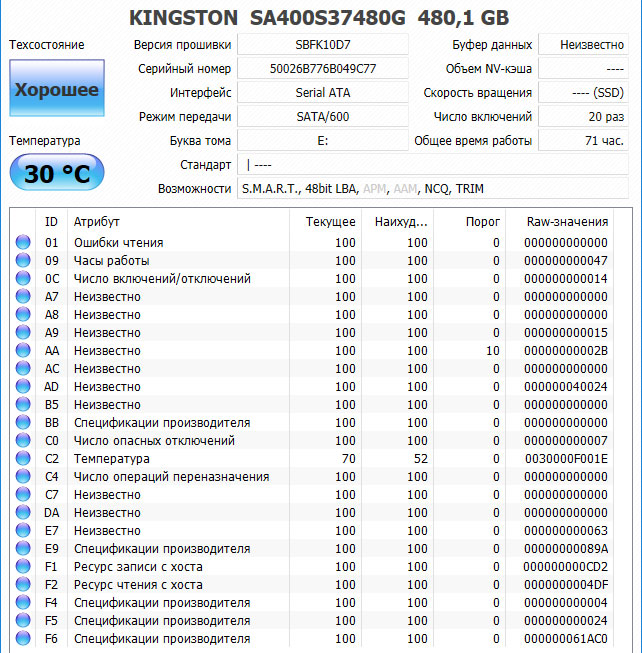642x653 pixels.
Task: Click status orb for row F6
Action: point(23,638)
